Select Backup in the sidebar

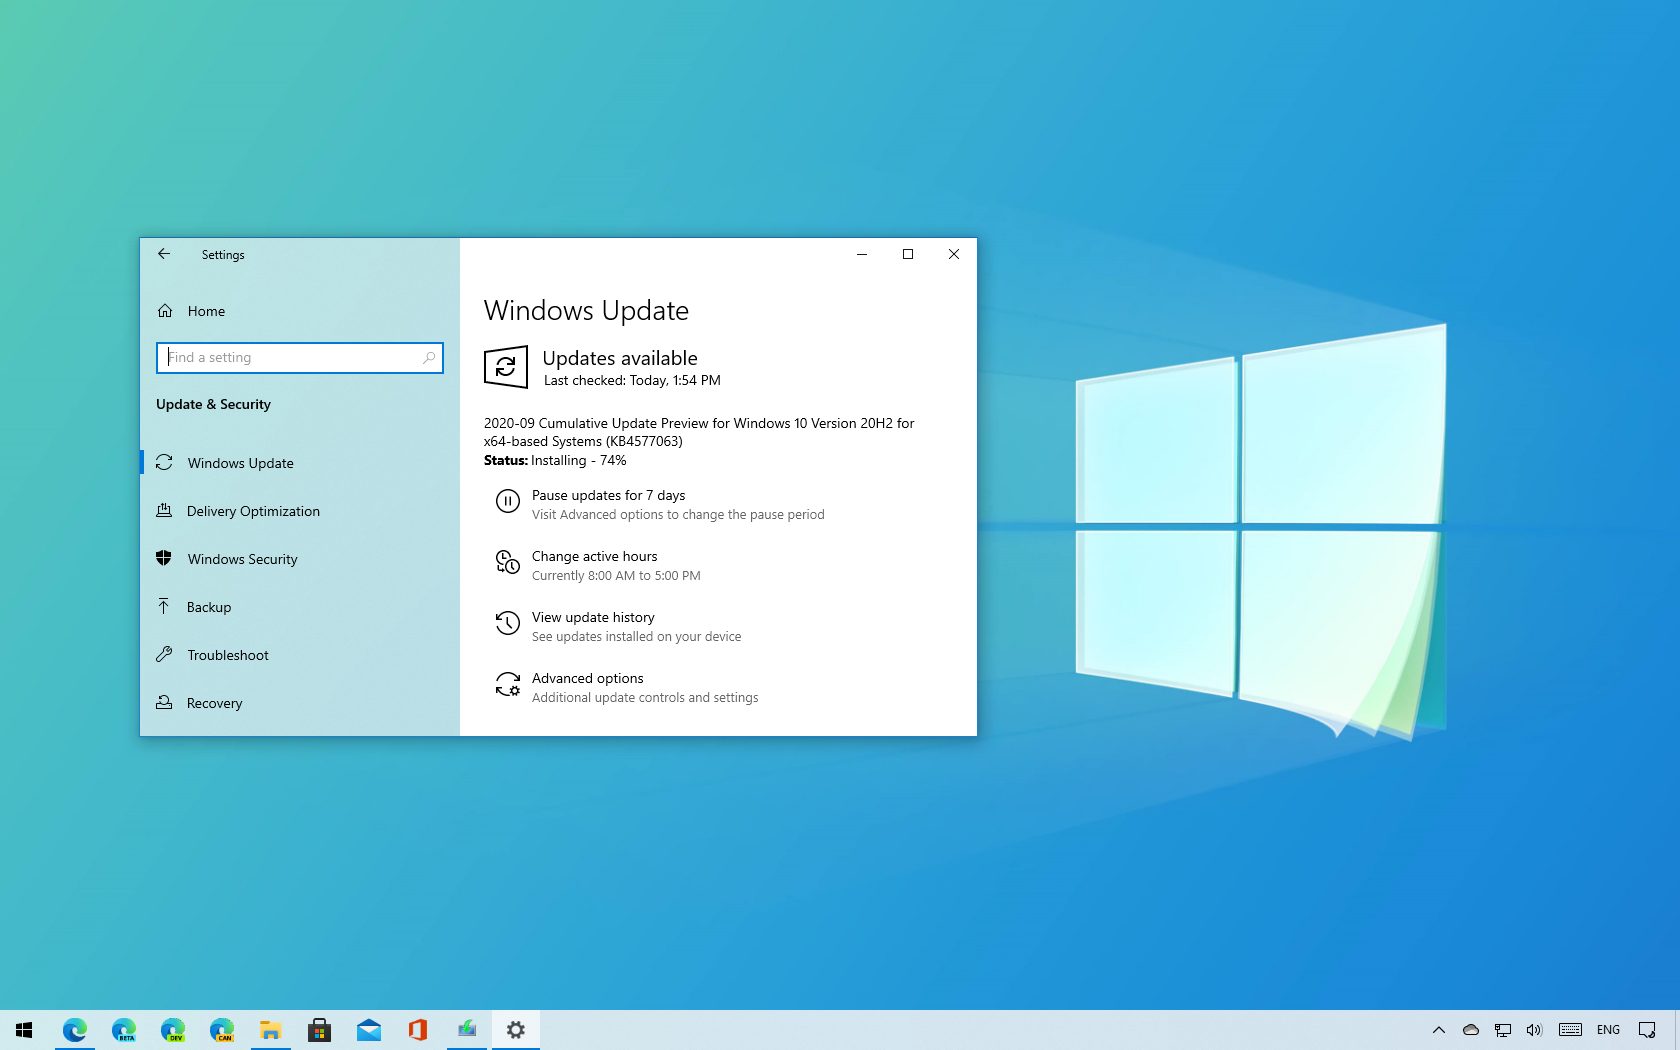click(300, 606)
